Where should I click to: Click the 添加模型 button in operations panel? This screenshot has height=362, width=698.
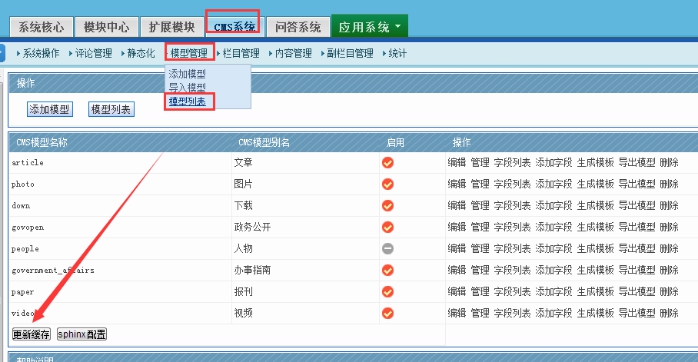pos(49,109)
